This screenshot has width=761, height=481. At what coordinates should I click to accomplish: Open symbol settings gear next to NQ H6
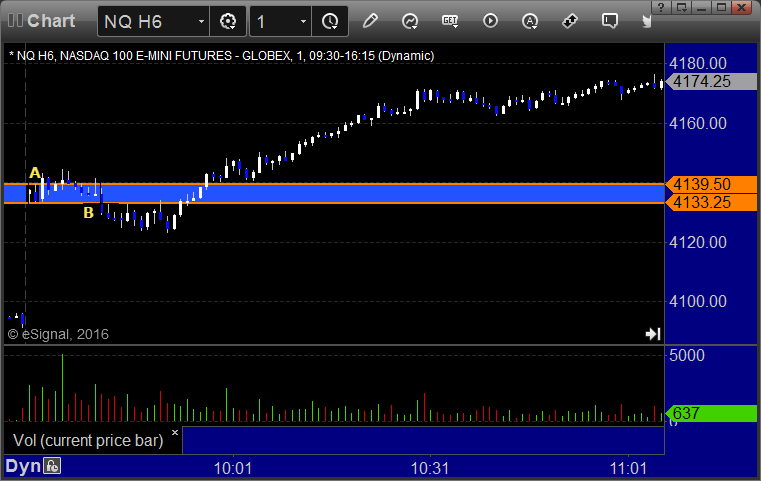coord(228,21)
